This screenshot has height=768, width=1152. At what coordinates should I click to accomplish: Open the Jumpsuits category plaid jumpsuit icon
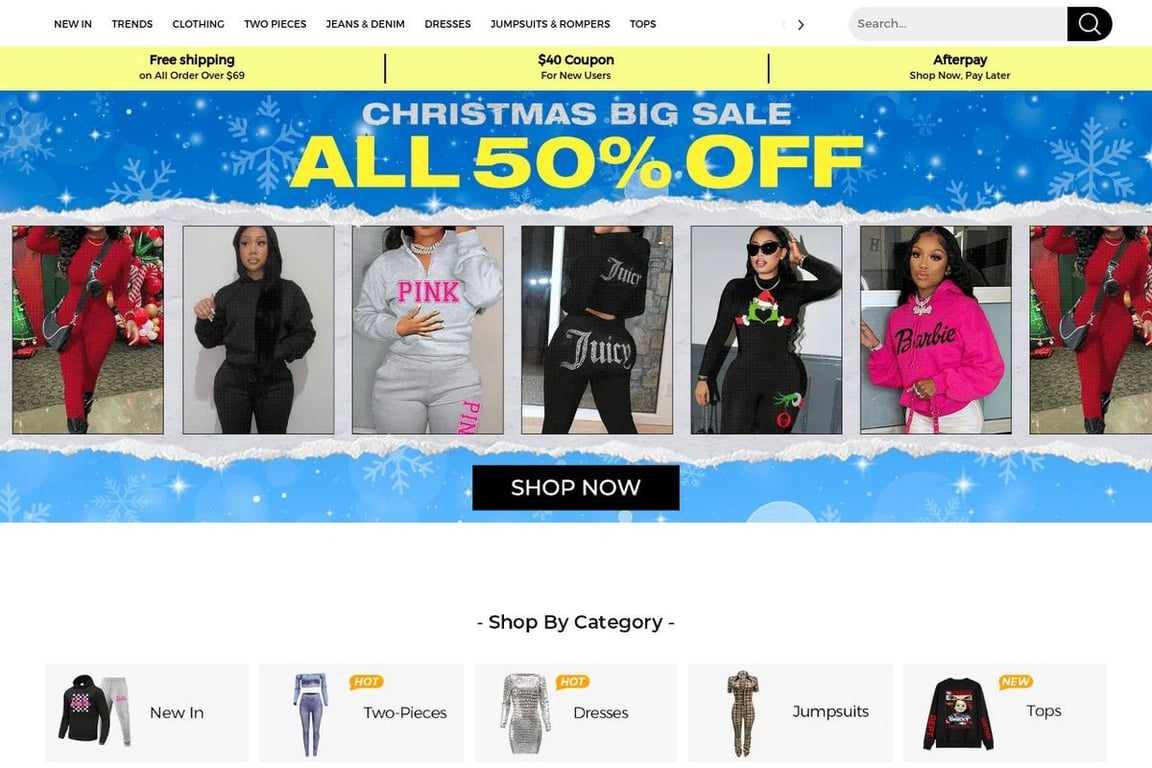(x=742, y=713)
